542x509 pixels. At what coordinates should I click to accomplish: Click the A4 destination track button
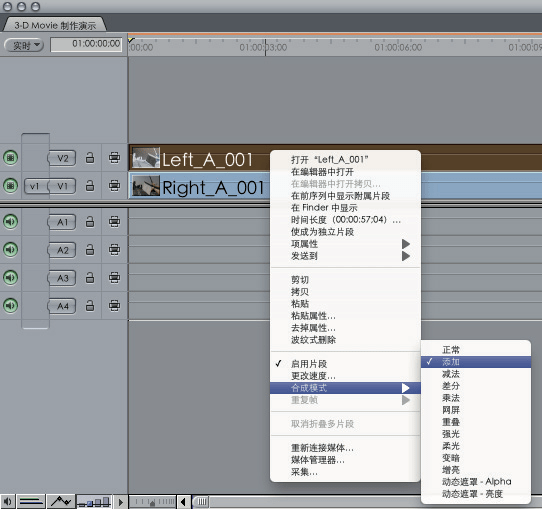[62, 306]
